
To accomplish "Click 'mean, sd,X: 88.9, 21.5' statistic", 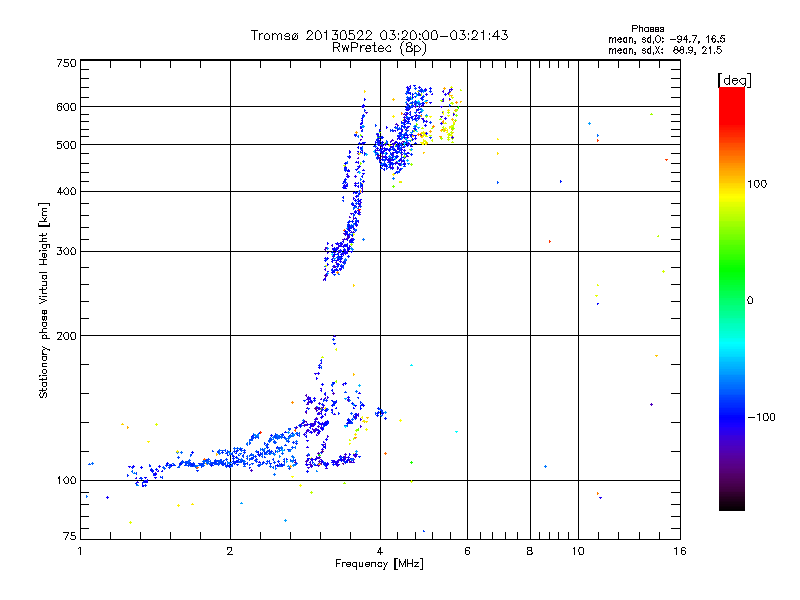I will pos(665,50).
